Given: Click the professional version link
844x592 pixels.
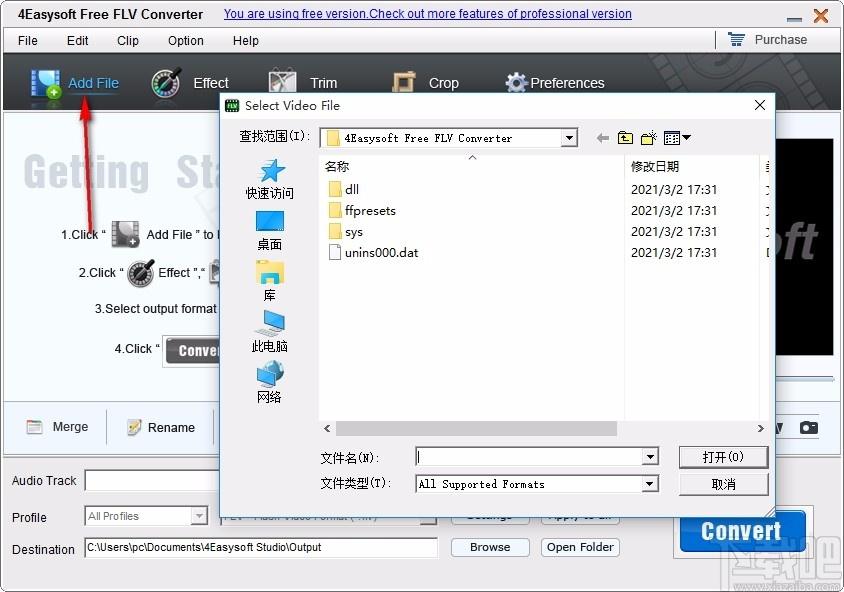Looking at the screenshot, I should (x=427, y=14).
